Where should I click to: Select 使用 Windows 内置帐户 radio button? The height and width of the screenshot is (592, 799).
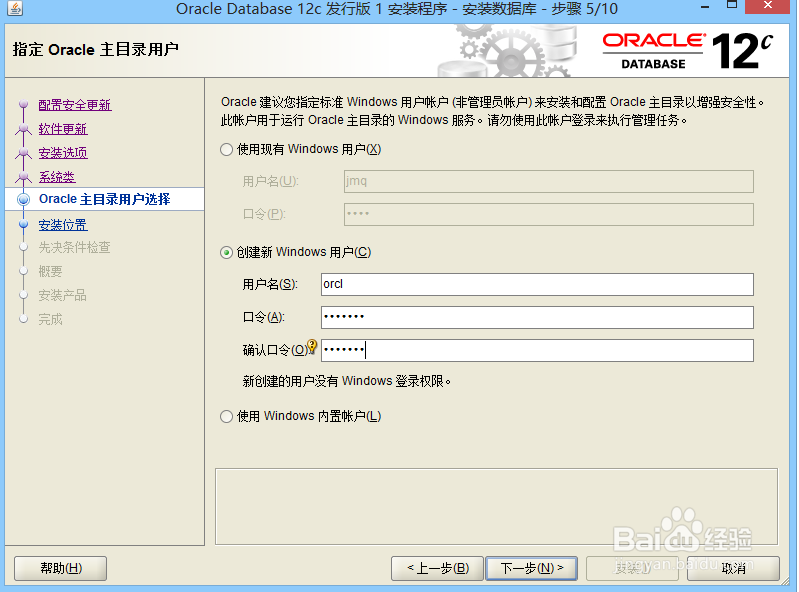coord(226,417)
